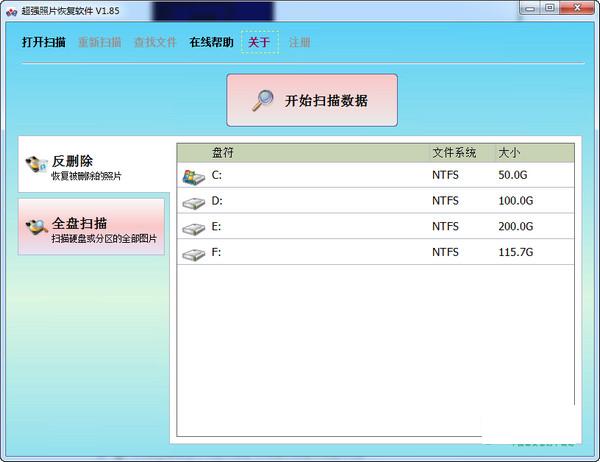The width and height of the screenshot is (600, 462).
Task: Select the 全盘扫描 full scan icon
Action: 37,227
